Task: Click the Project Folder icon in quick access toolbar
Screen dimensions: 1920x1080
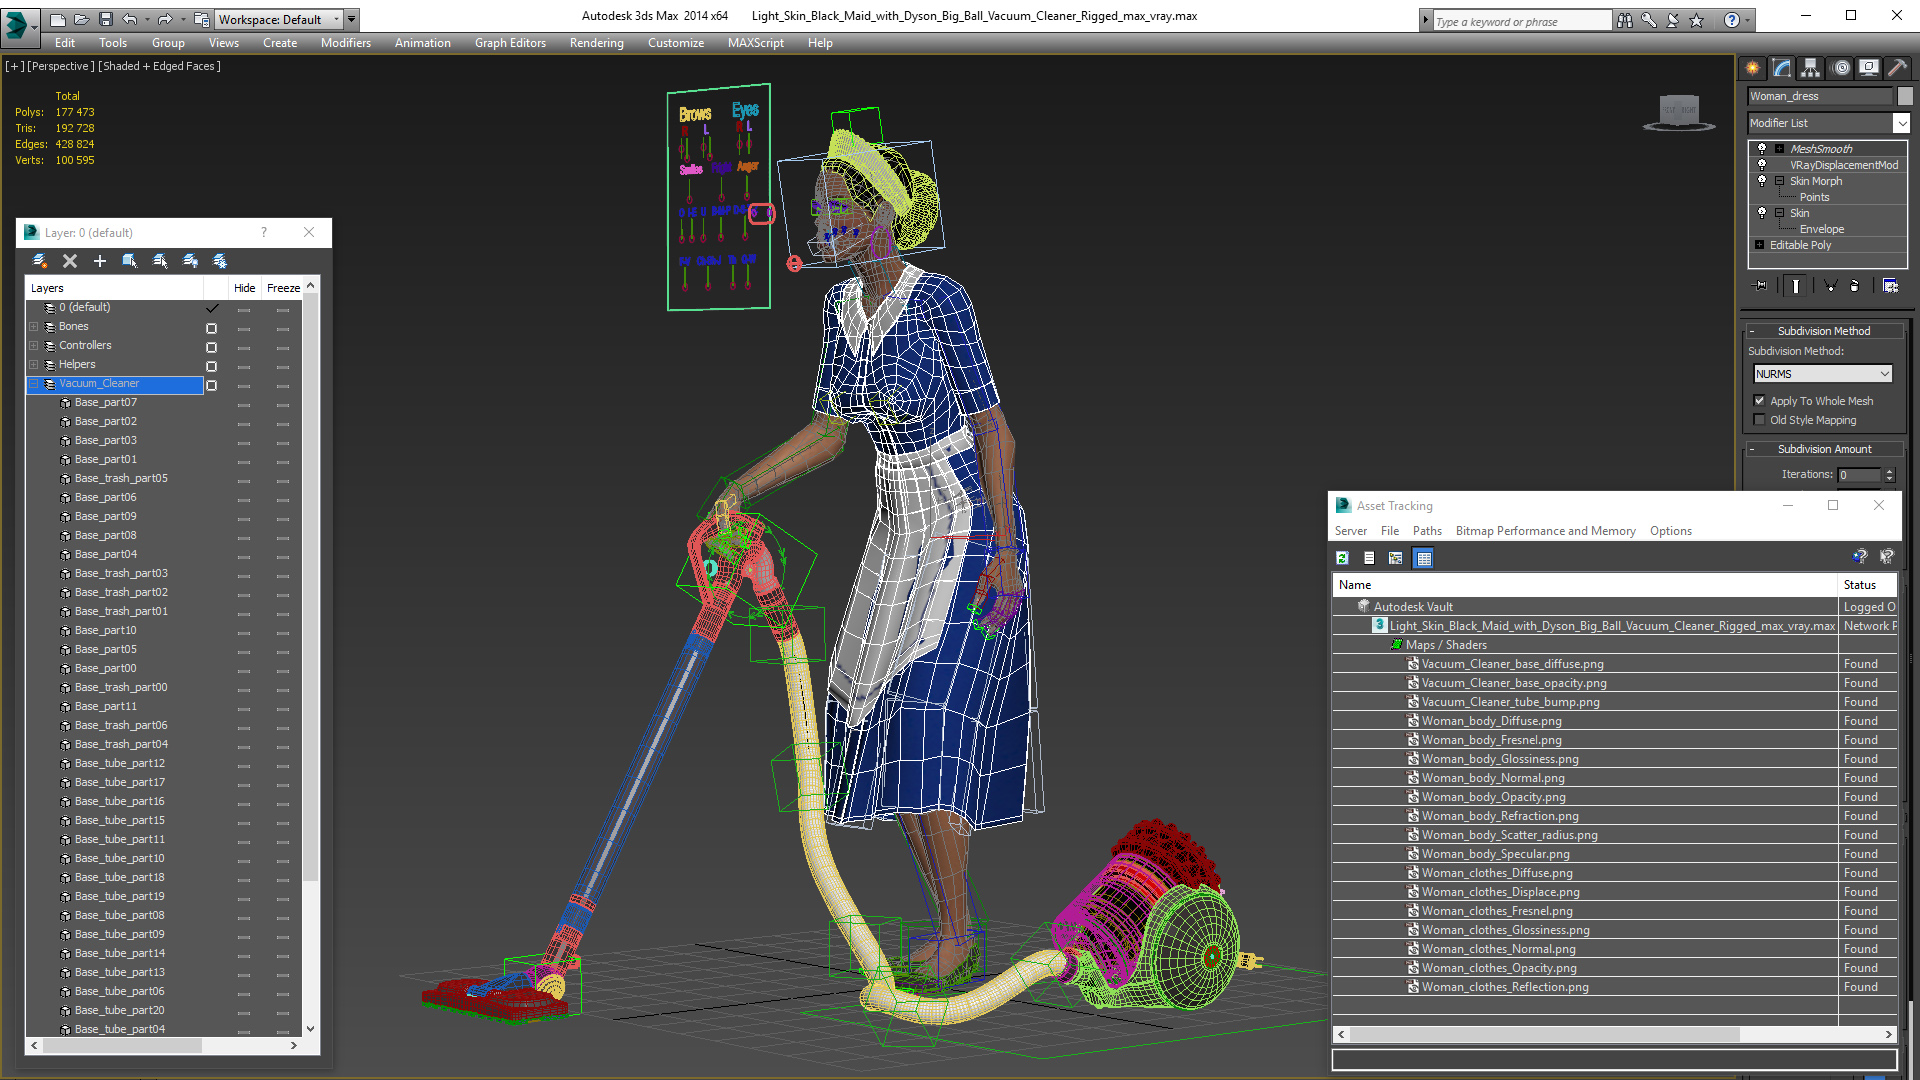Action: (202, 19)
